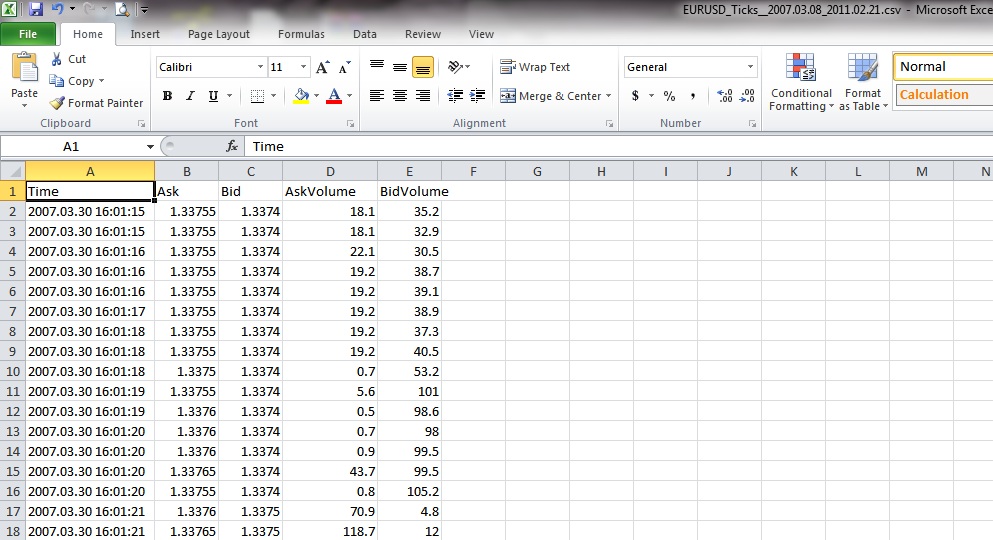This screenshot has height=540, width=993.
Task: Open the Name Box A1 dropdown
Action: (x=150, y=147)
